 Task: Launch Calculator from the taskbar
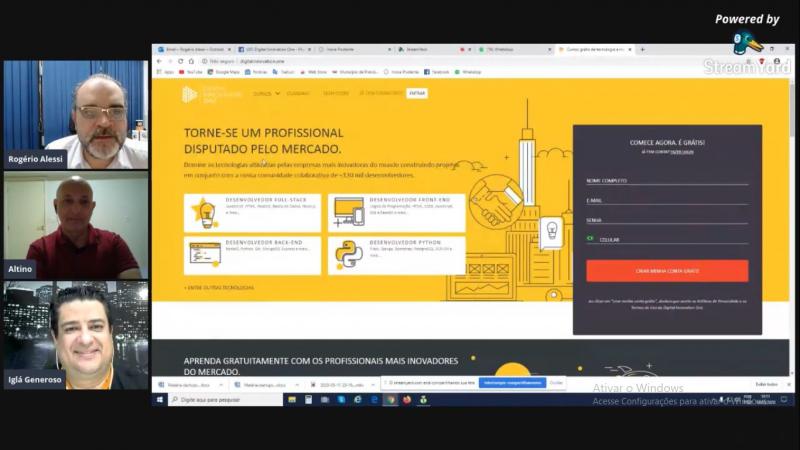(x=308, y=399)
